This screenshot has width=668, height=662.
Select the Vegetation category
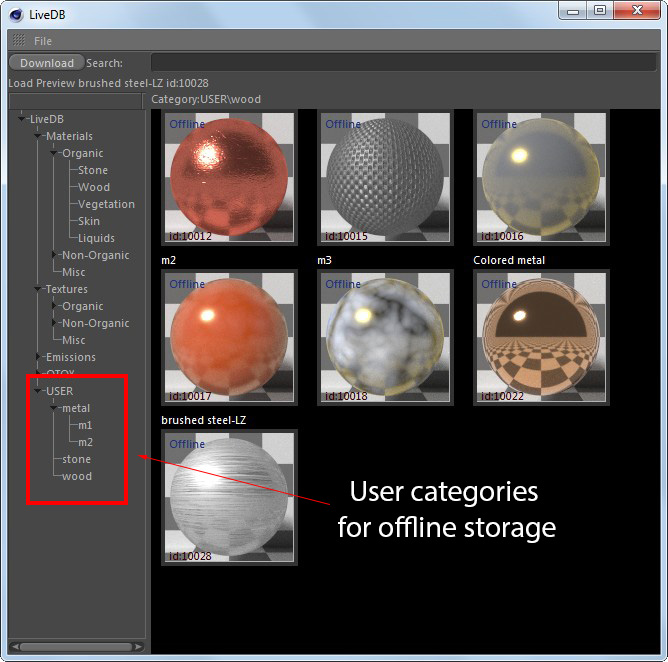[x=106, y=204]
